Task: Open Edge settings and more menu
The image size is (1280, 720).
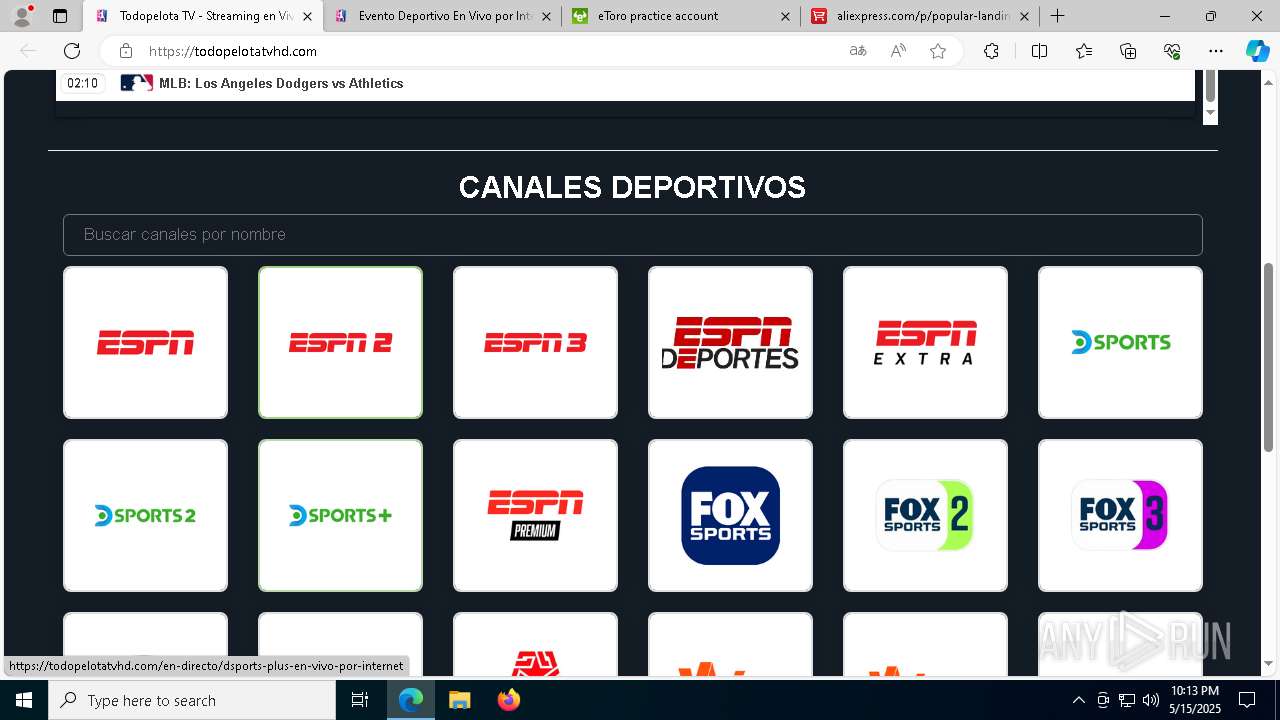Action: [1216, 51]
